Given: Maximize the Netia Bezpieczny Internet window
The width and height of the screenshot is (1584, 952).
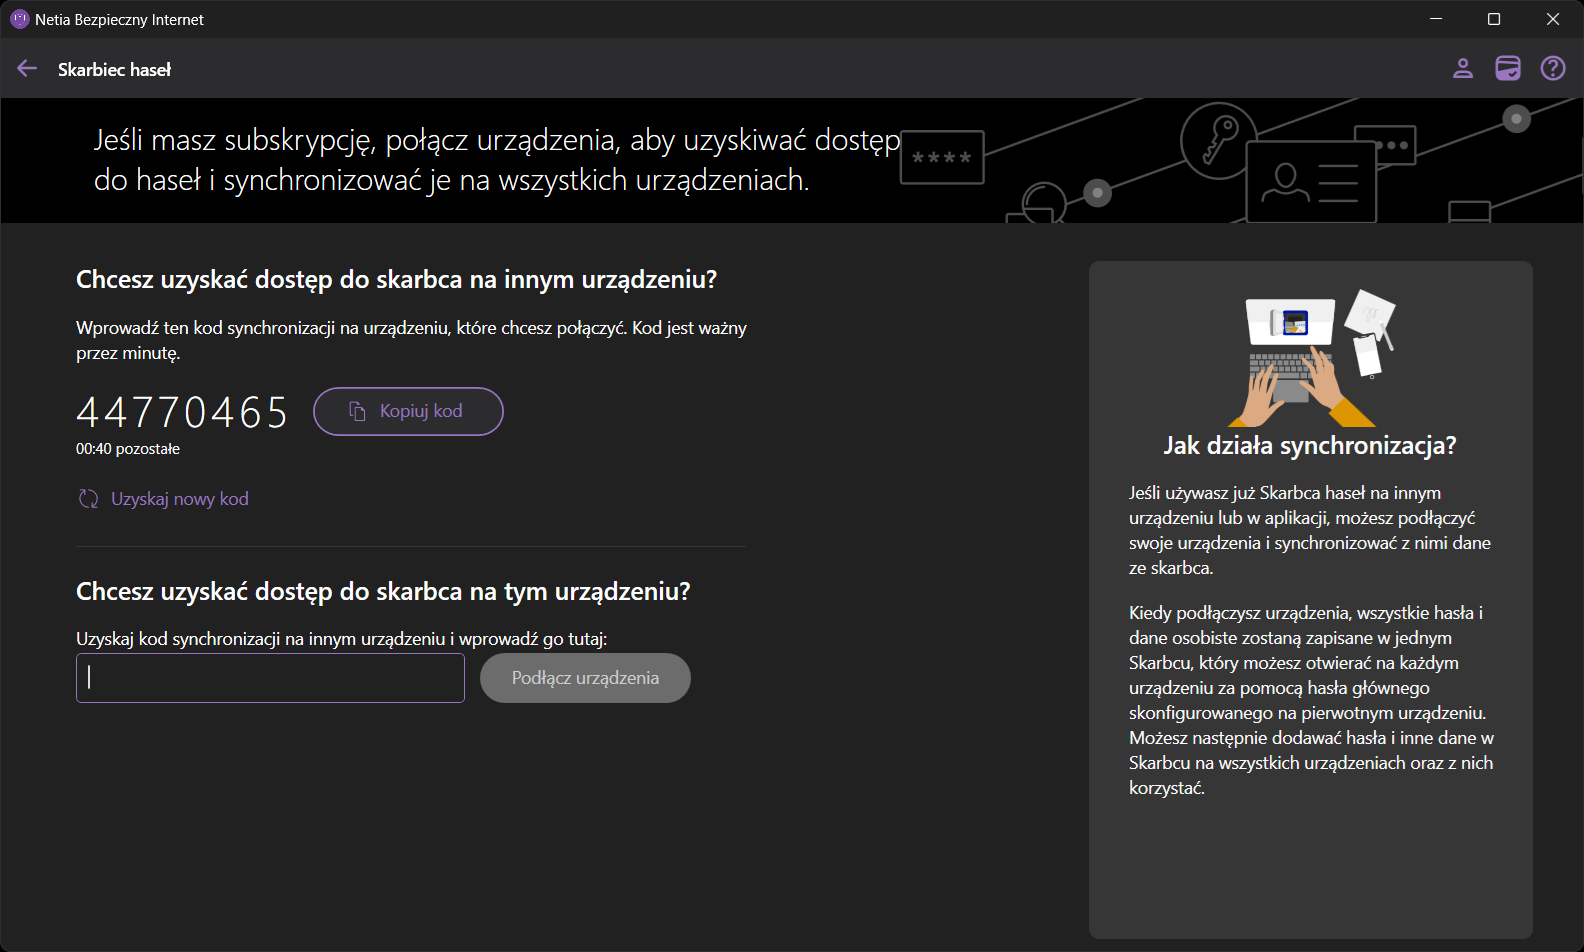Looking at the screenshot, I should (x=1494, y=19).
